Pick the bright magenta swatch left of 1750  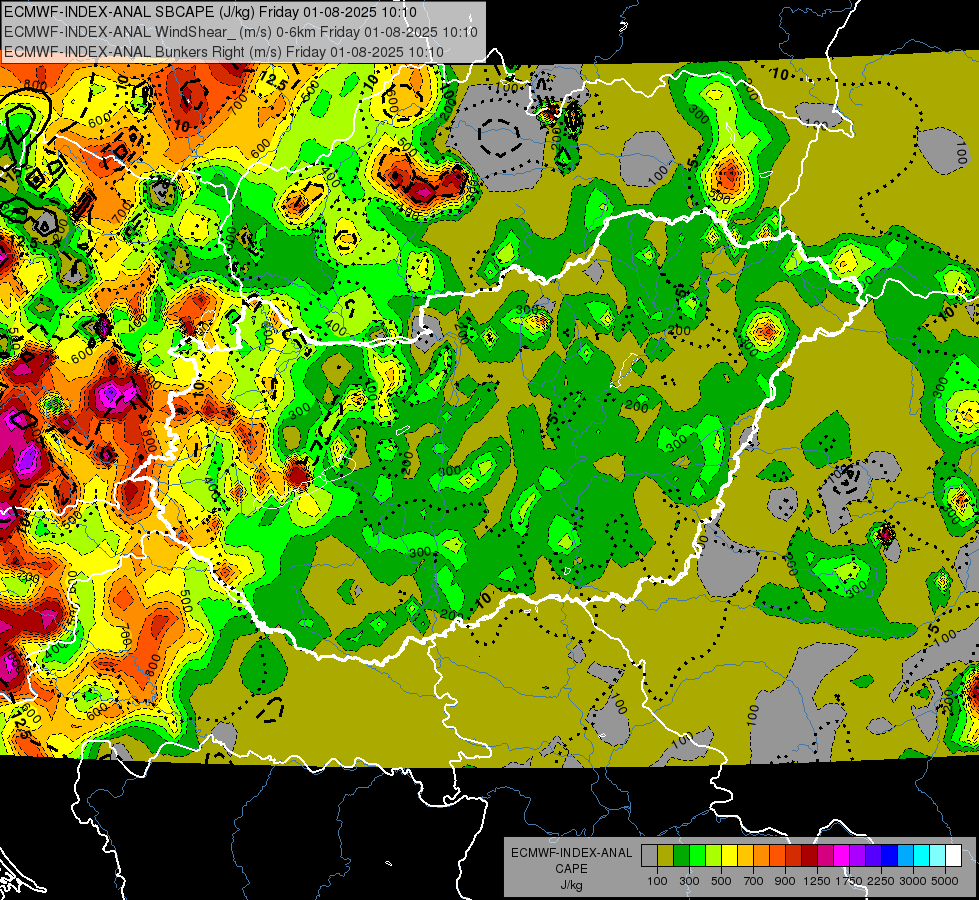click(842, 855)
